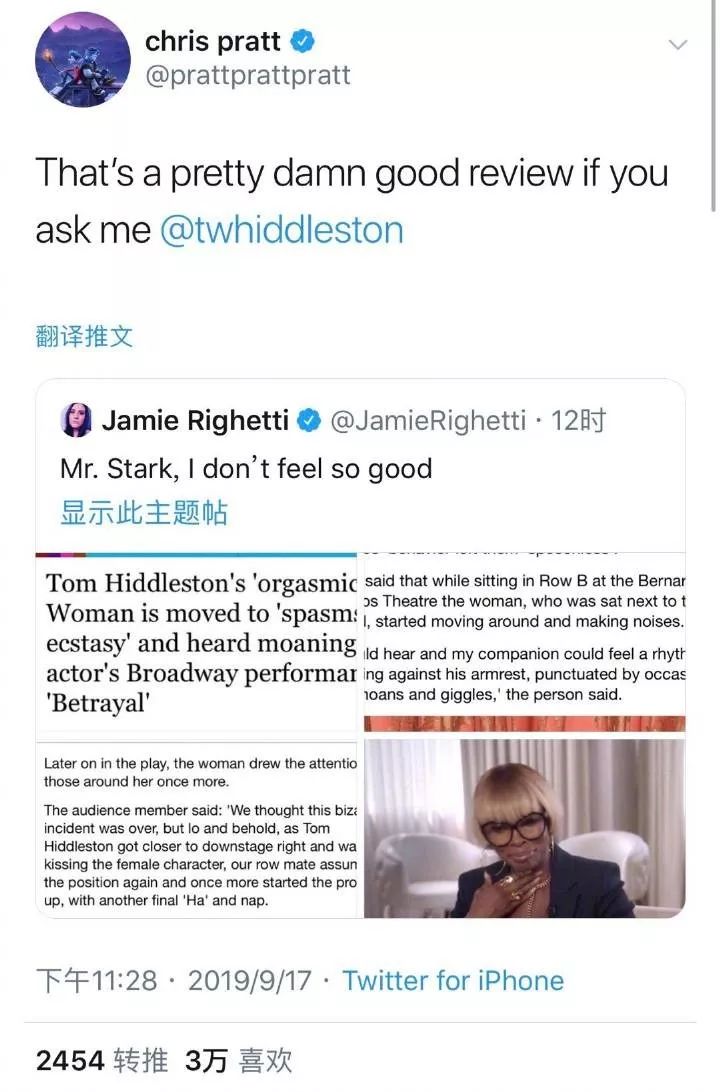Viewport: 720px width, 1092px height.
Task: Click chris pratt's blue verified badge
Action: [301, 41]
